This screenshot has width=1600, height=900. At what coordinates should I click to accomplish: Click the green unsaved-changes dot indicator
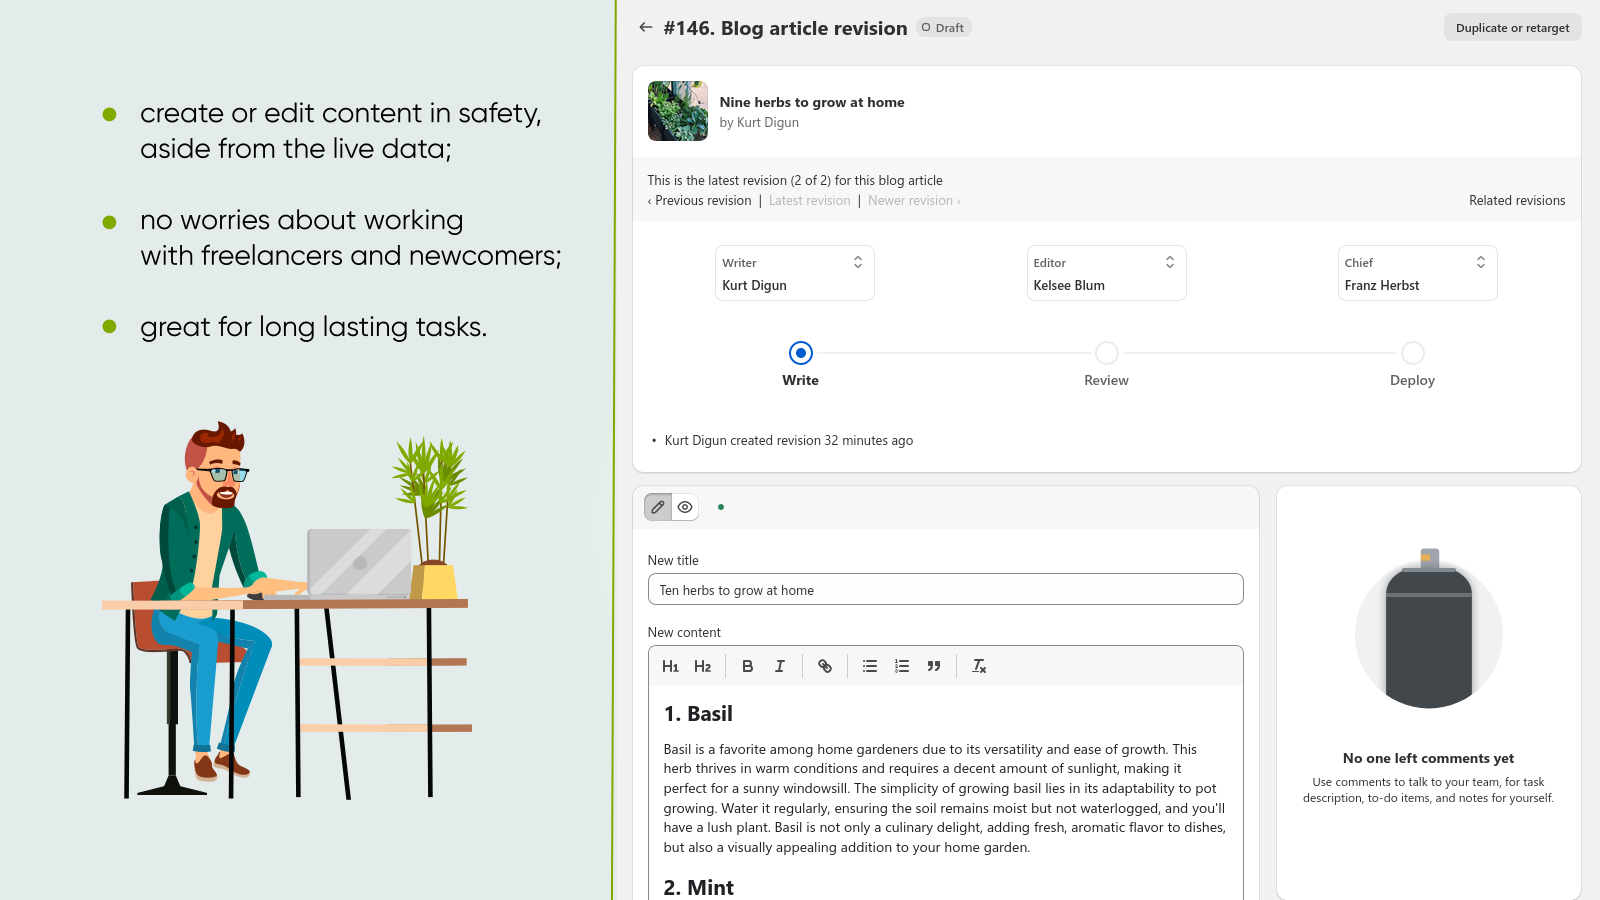[721, 507]
